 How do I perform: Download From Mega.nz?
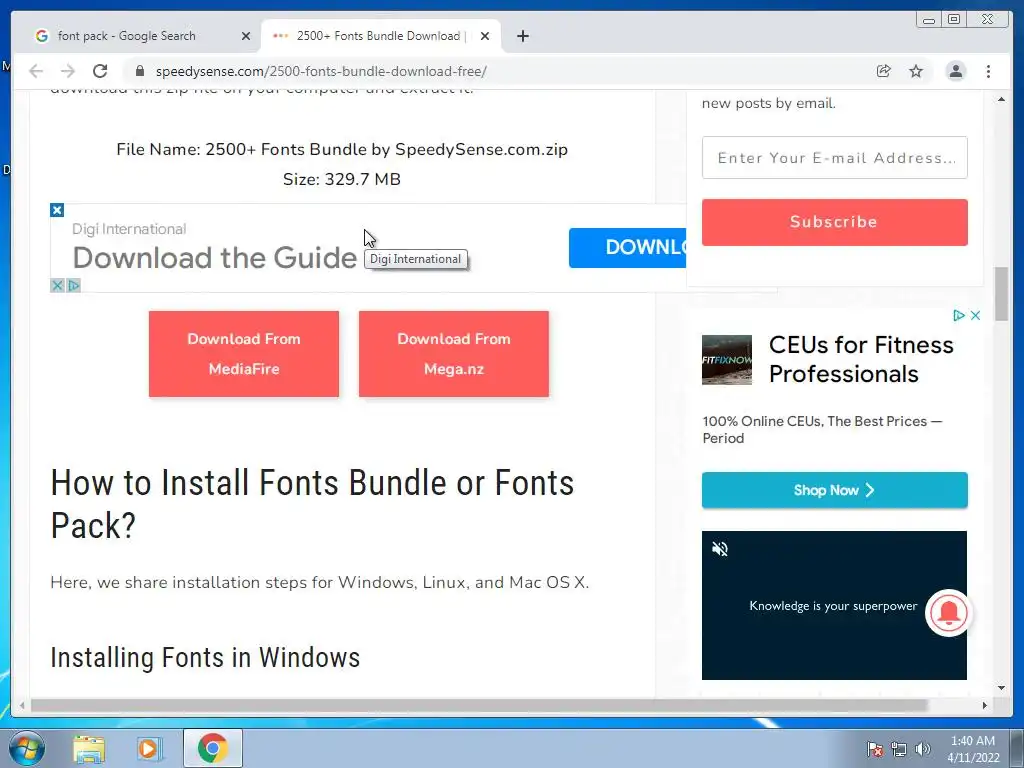tap(454, 354)
